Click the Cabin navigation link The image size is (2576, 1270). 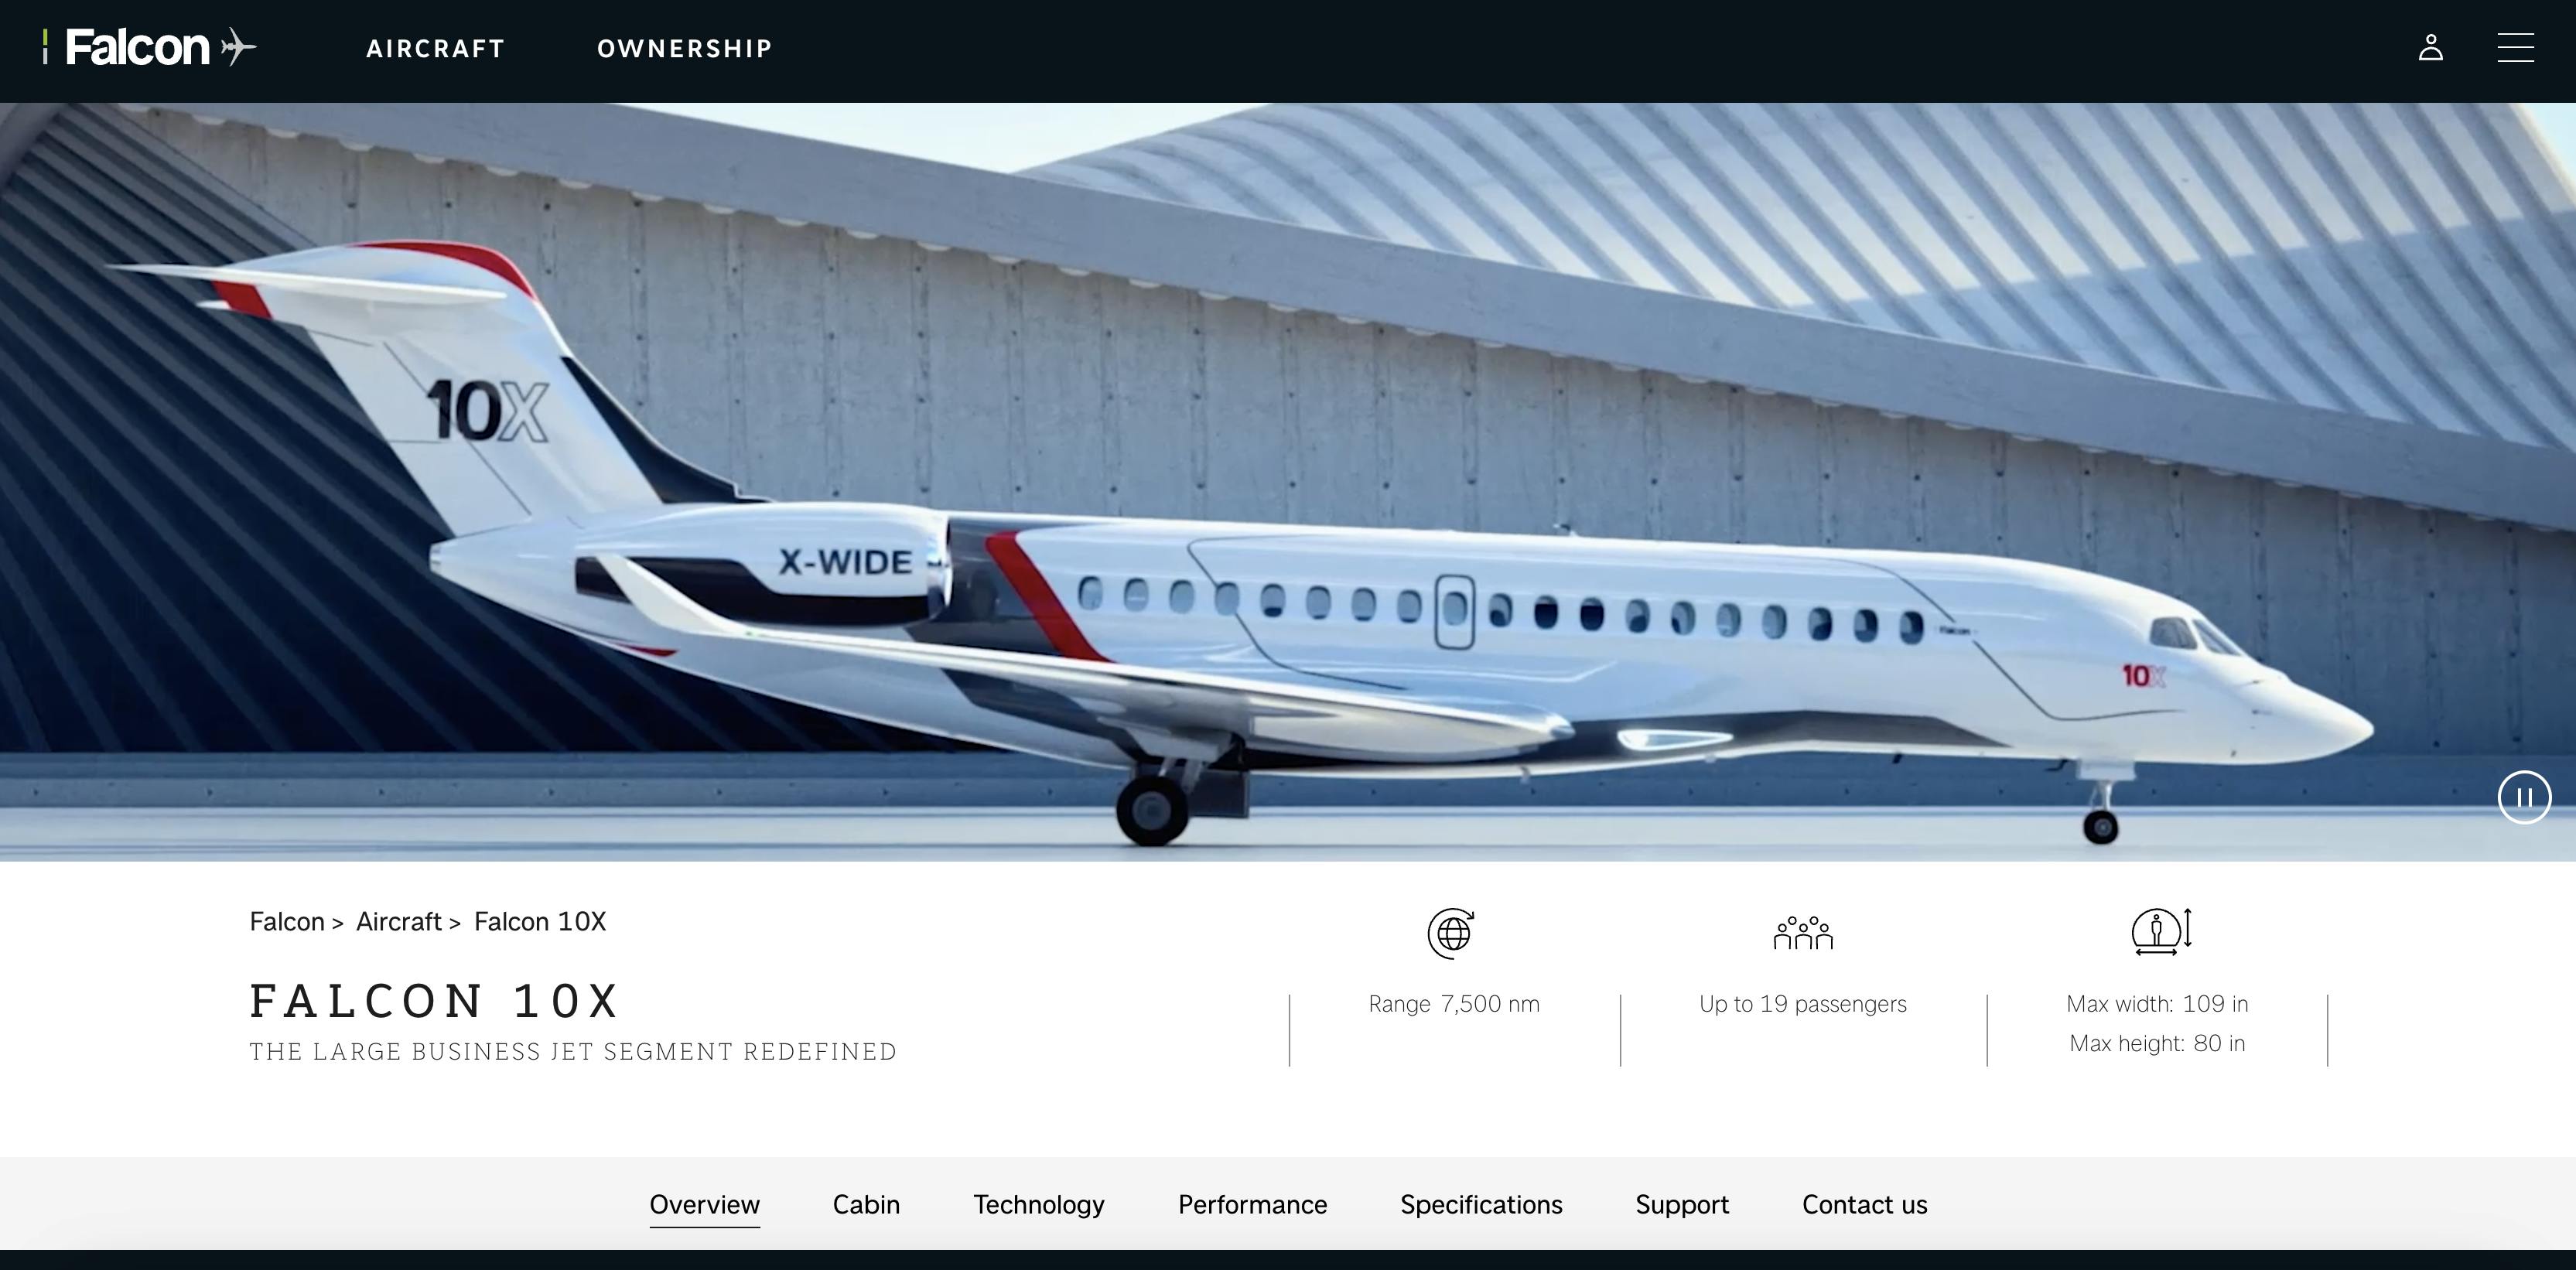point(866,1203)
